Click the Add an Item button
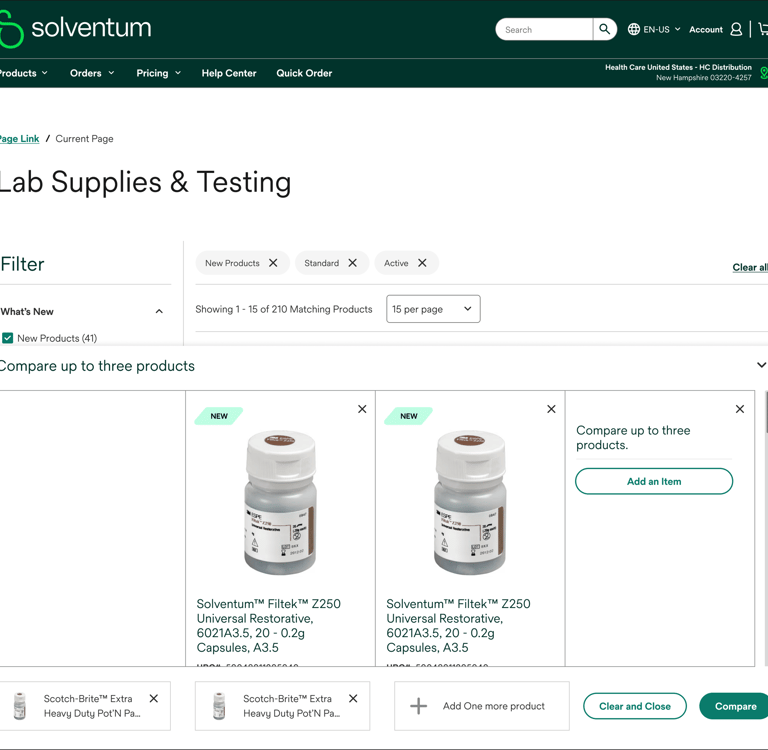 pos(654,482)
